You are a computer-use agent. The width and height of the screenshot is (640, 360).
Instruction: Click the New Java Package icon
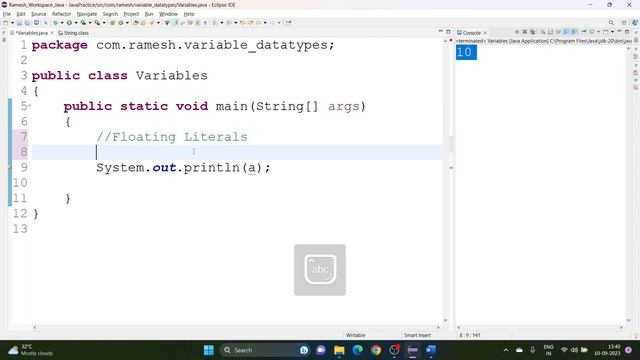(x=112, y=23)
